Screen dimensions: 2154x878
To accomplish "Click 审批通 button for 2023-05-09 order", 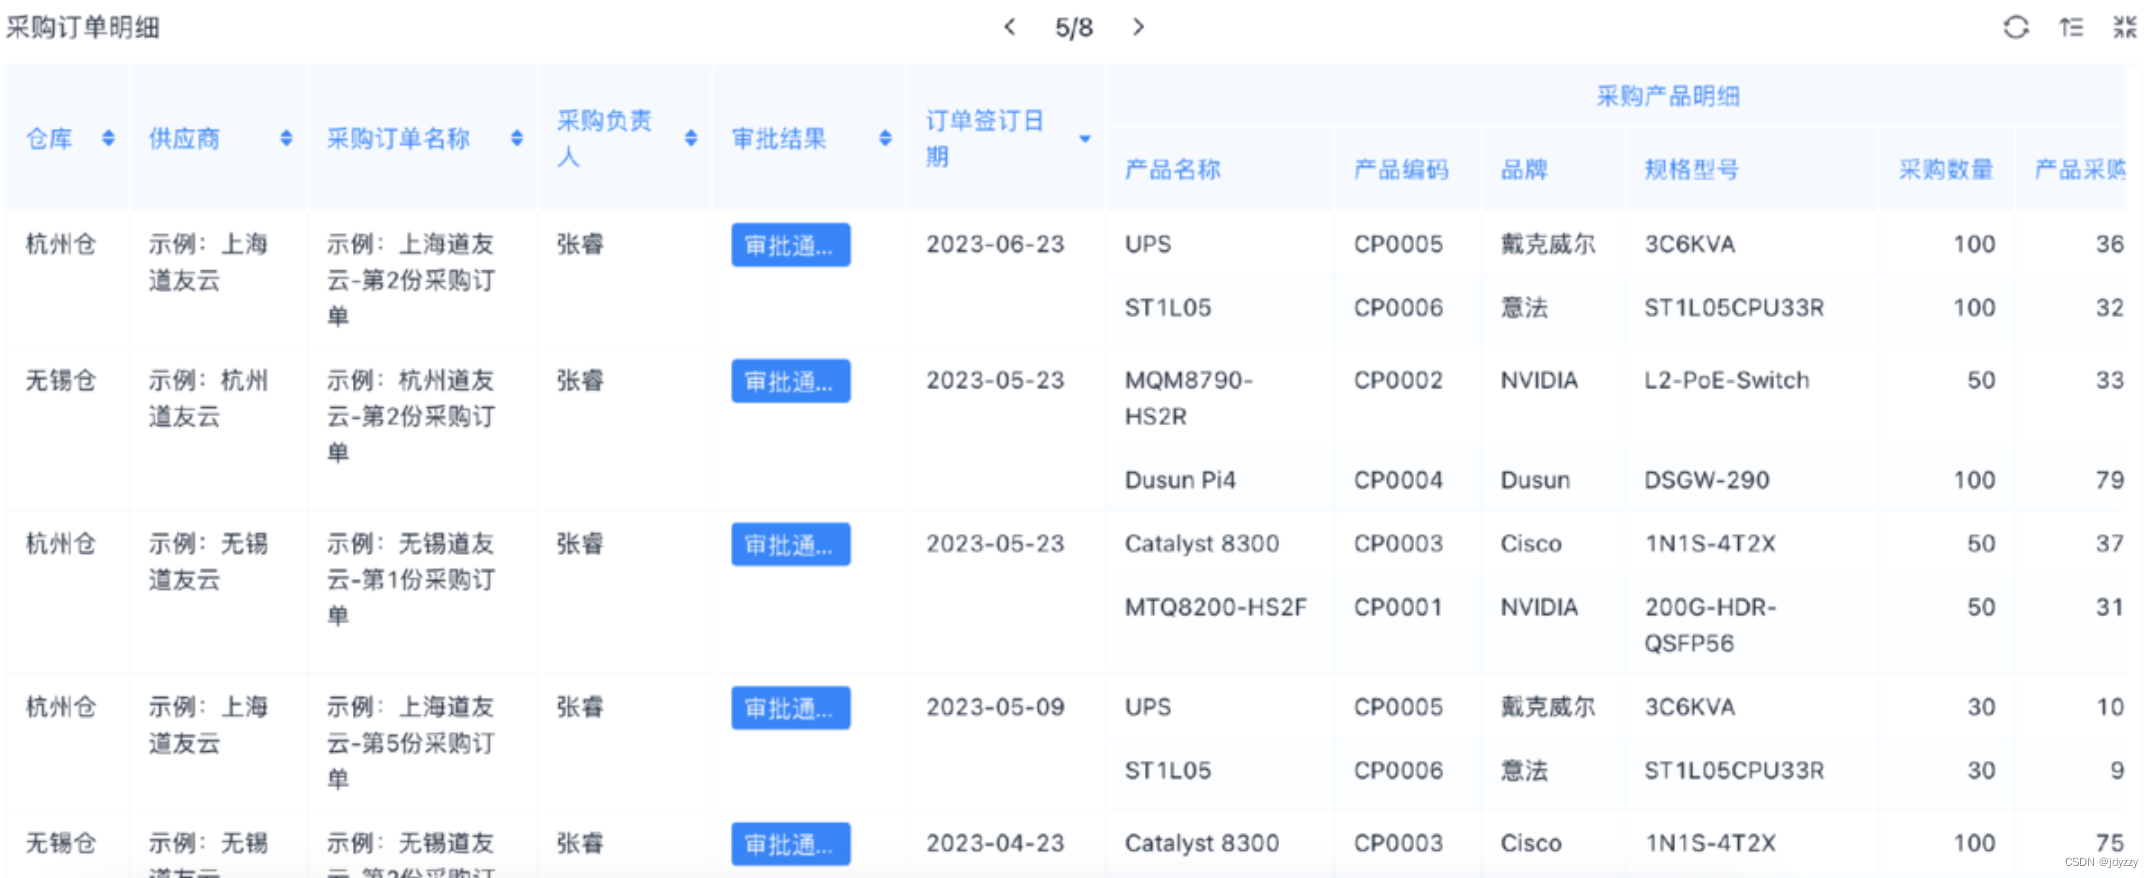I will (x=790, y=708).
